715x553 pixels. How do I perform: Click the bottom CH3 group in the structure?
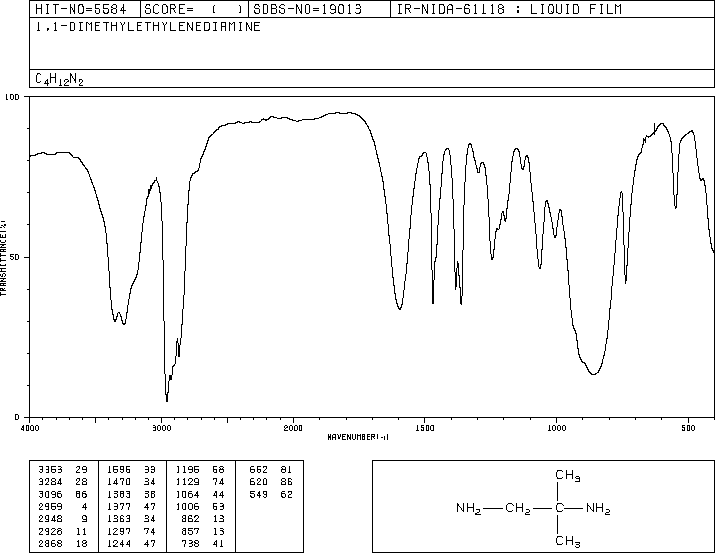568,541
